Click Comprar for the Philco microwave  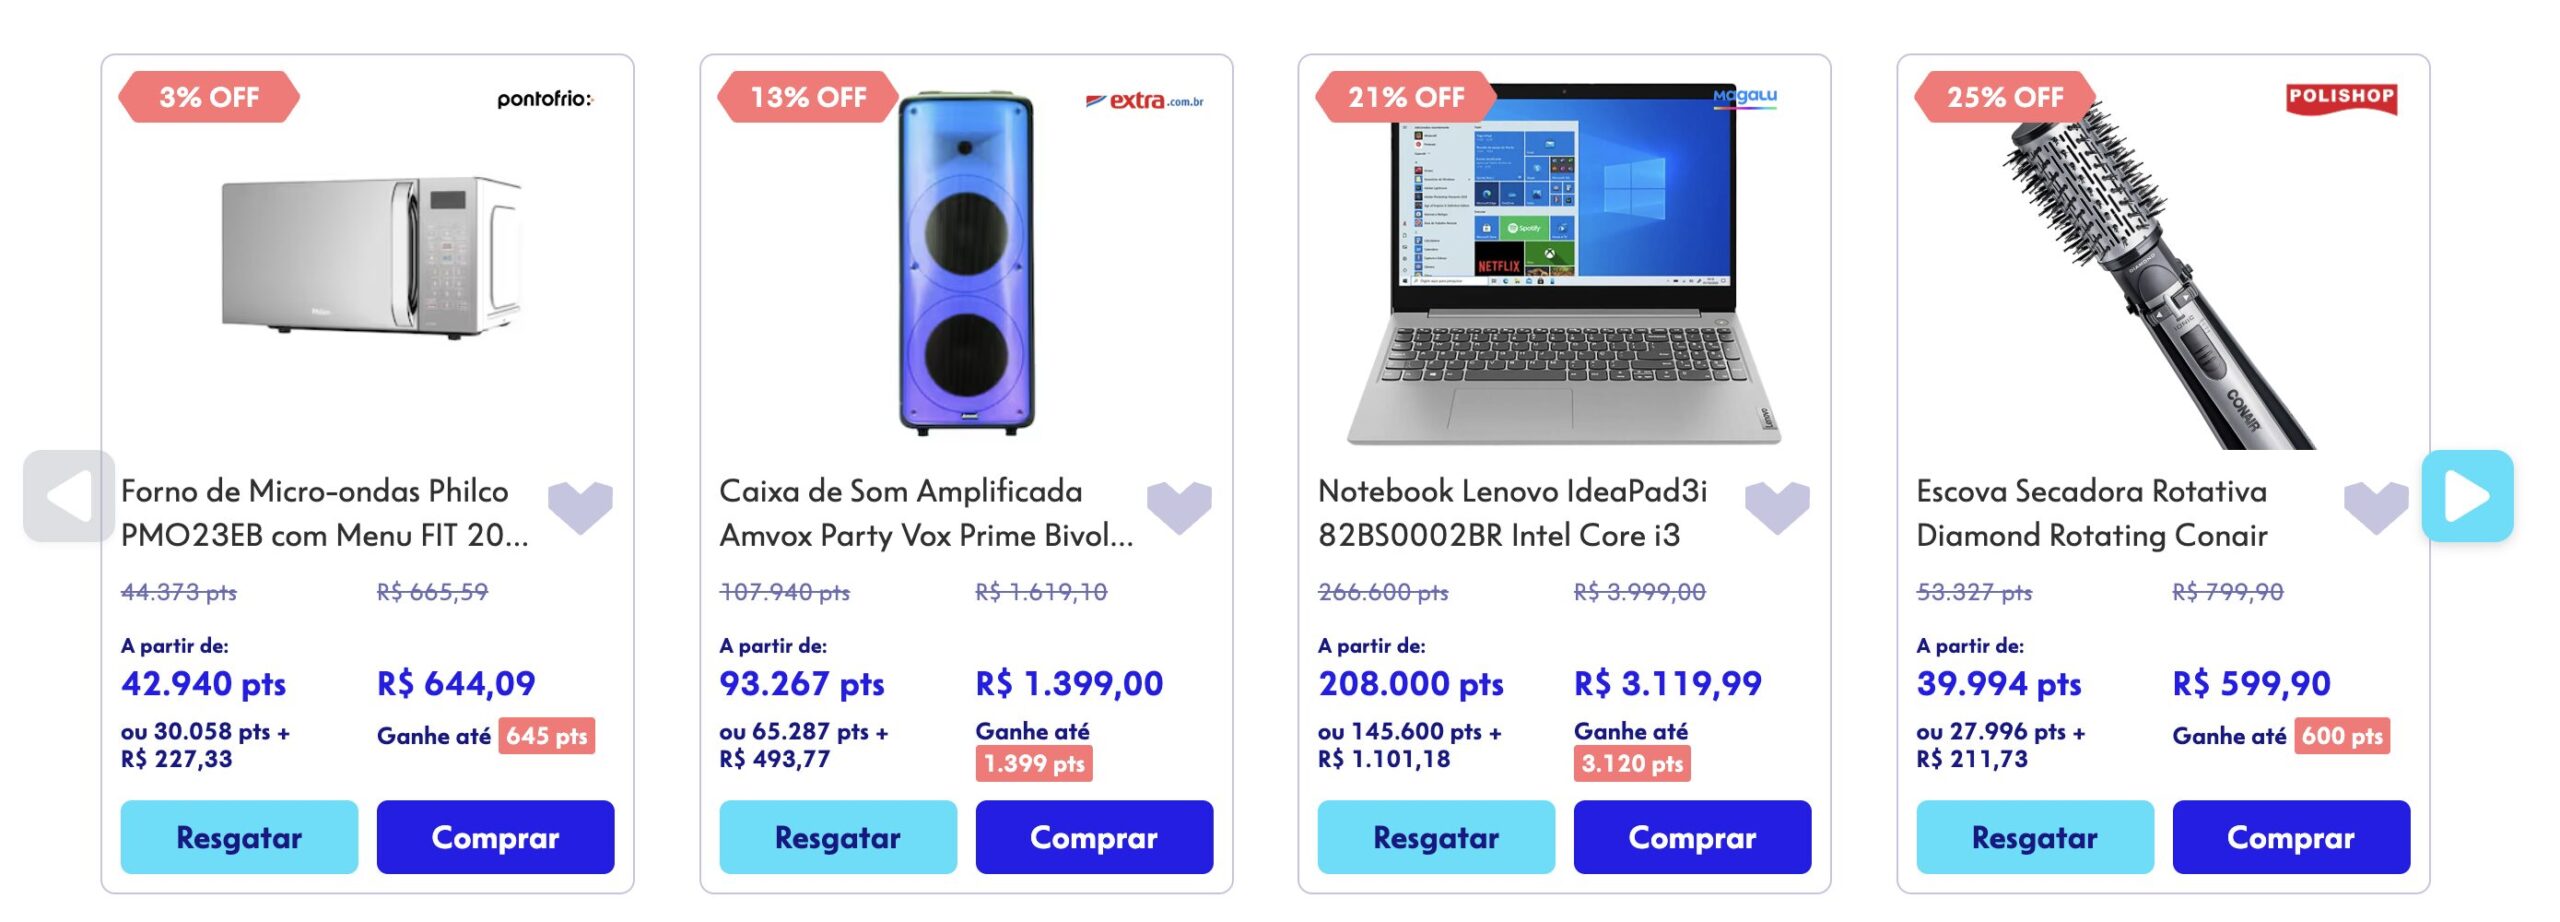click(495, 837)
